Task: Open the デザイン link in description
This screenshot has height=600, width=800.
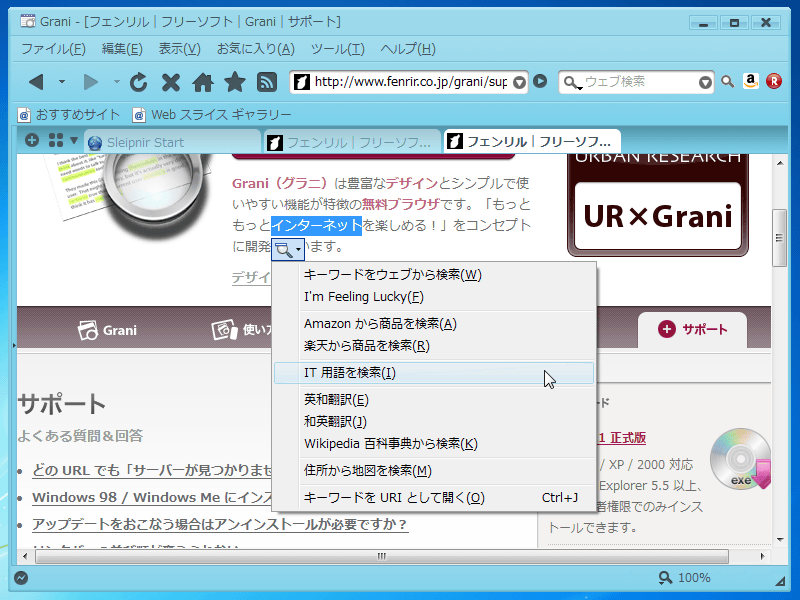Action: (x=412, y=183)
